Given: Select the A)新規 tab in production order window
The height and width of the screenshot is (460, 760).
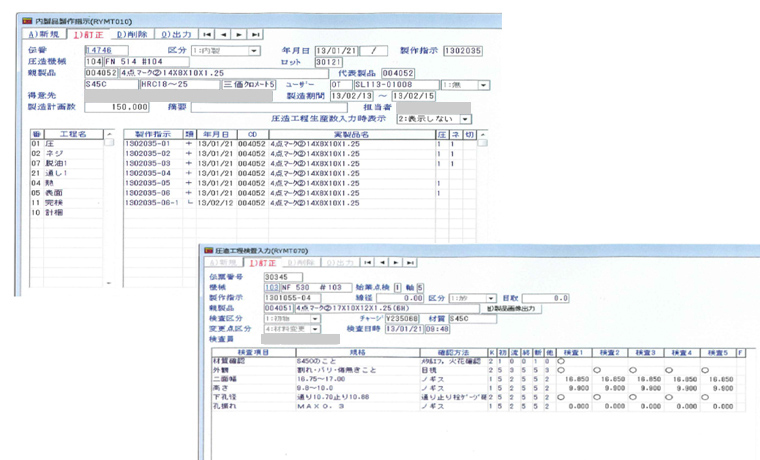Looking at the screenshot, I should [x=42, y=33].
